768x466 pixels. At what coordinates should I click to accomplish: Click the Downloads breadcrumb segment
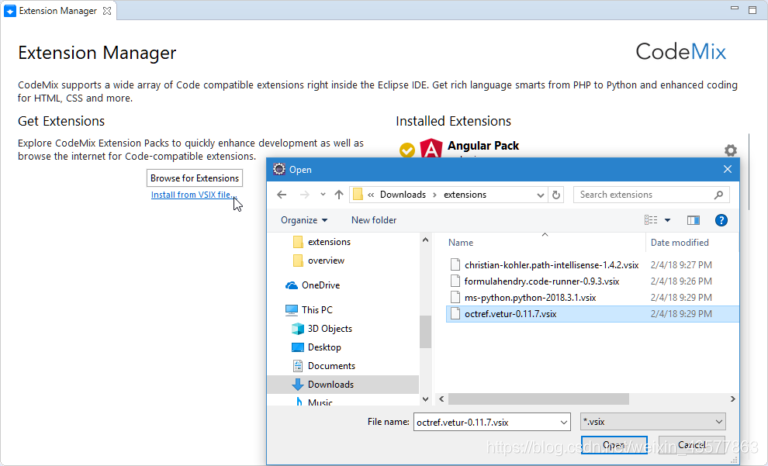pyautogui.click(x=403, y=195)
